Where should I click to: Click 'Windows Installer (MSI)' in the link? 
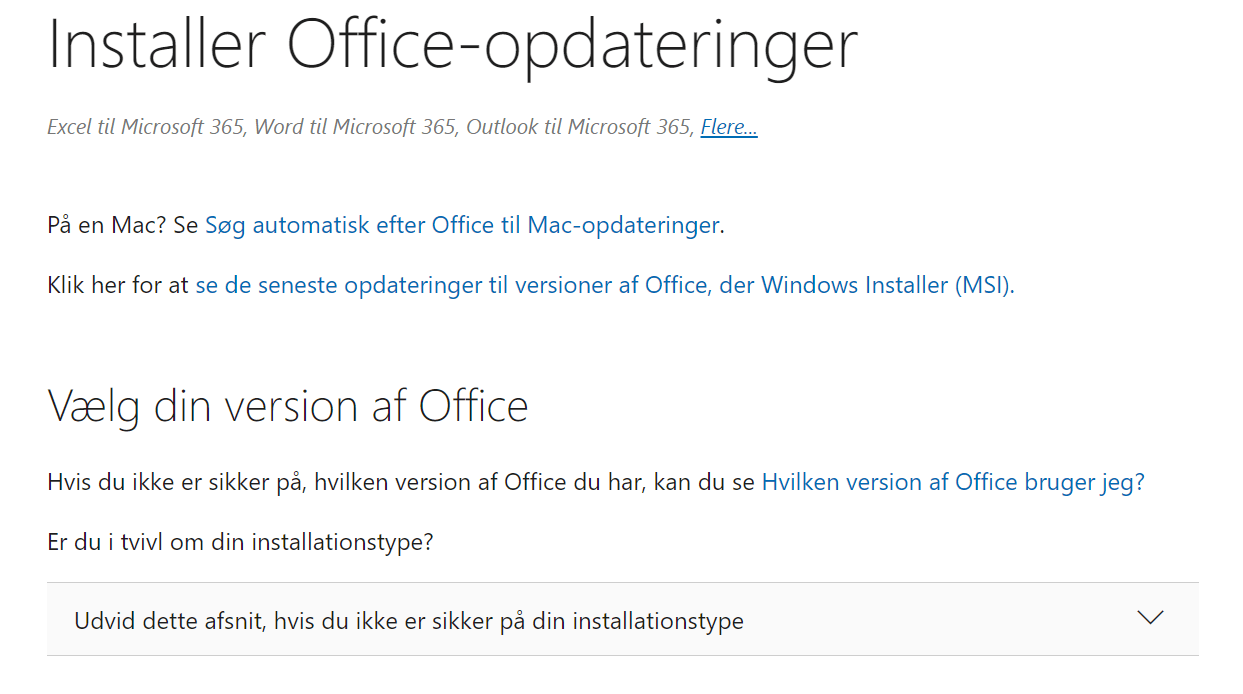click(x=887, y=285)
